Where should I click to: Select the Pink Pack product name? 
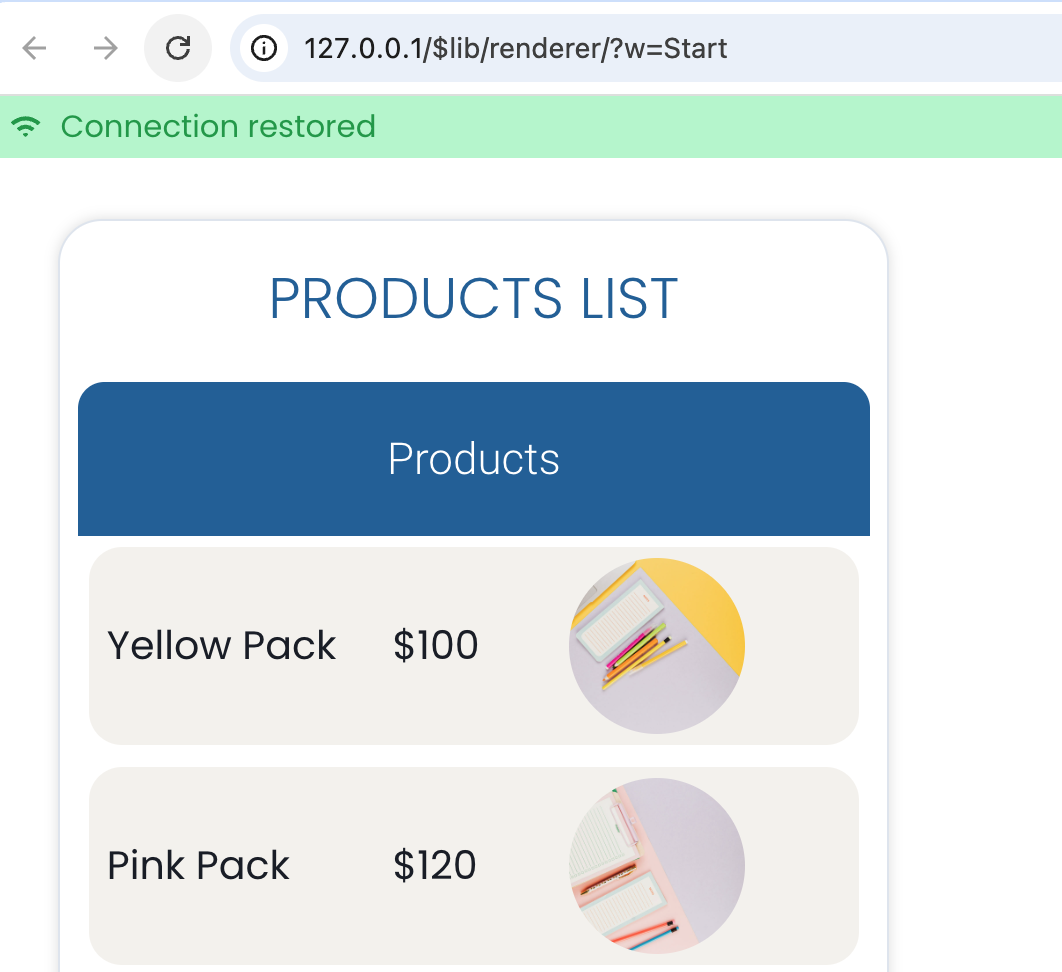click(x=198, y=866)
